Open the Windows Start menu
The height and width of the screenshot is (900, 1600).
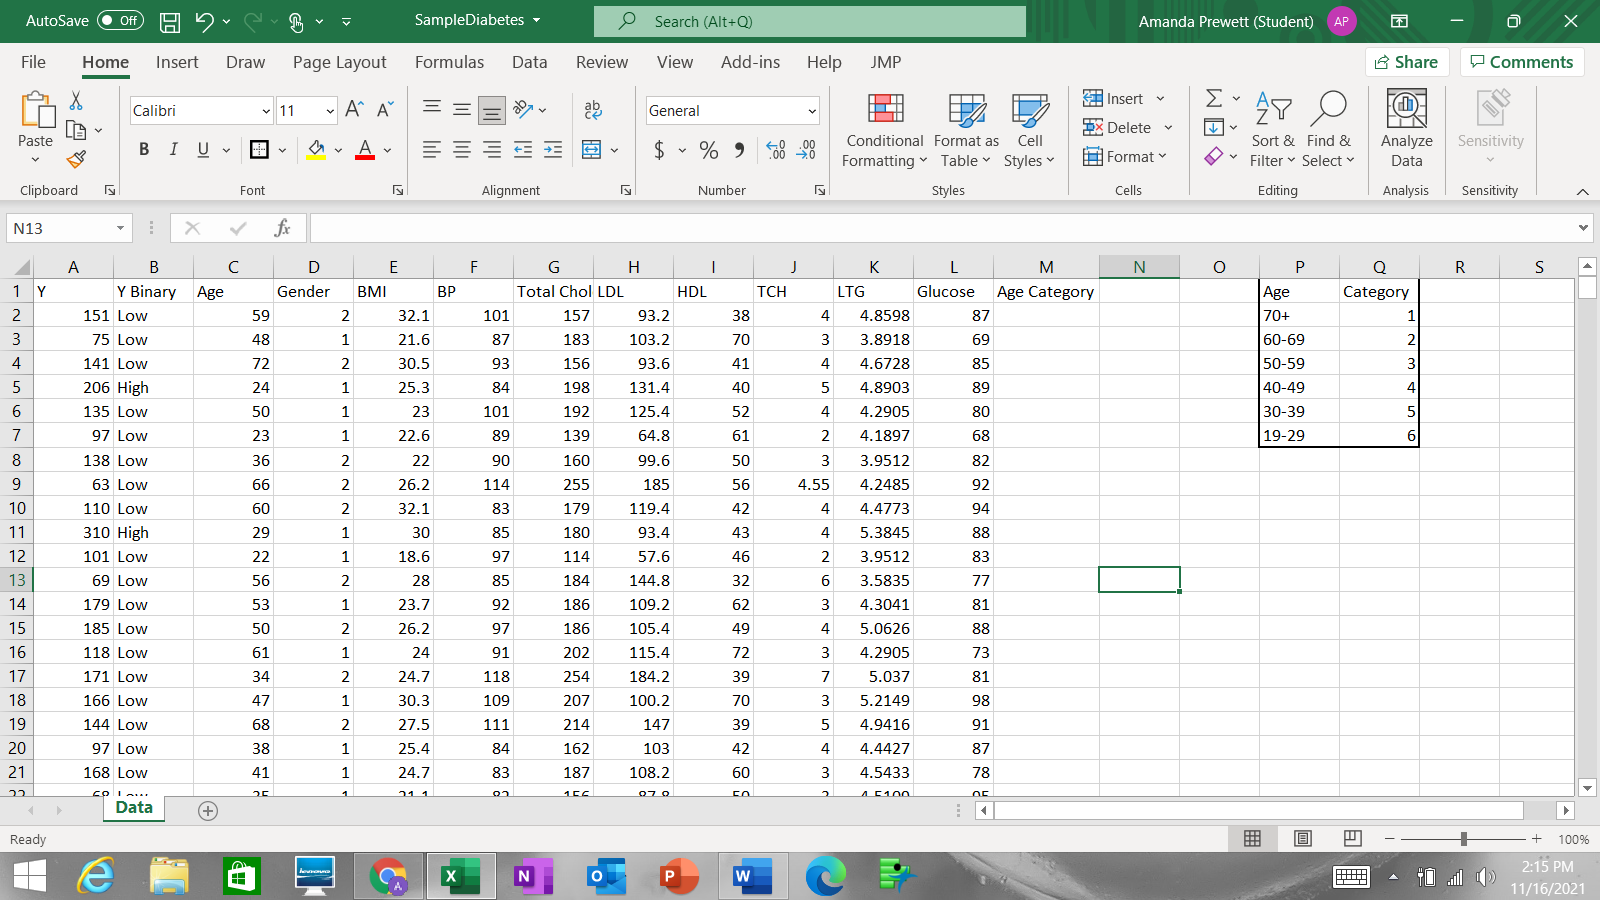click(30, 877)
